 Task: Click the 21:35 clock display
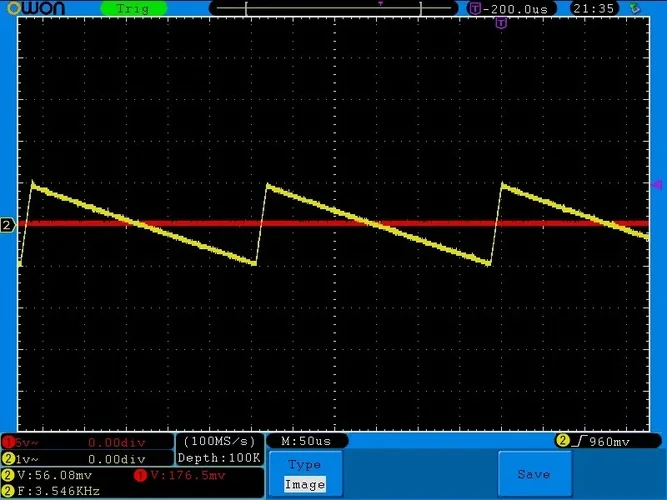pyautogui.click(x=593, y=8)
